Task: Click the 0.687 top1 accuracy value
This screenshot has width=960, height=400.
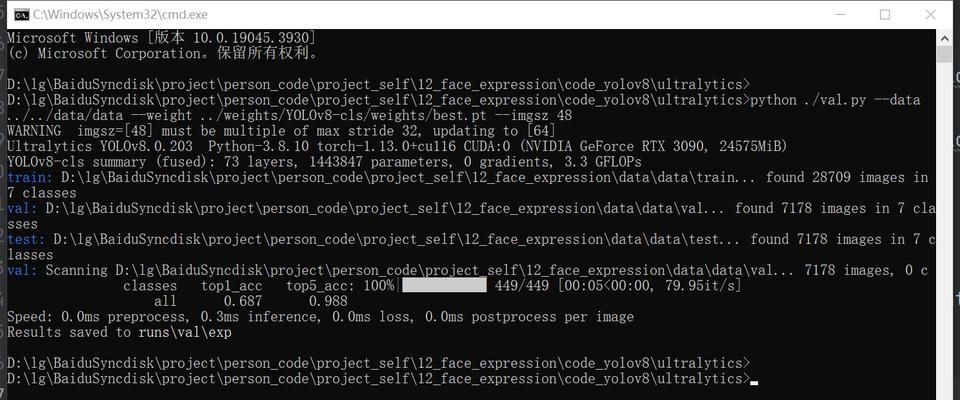Action: tap(242, 301)
